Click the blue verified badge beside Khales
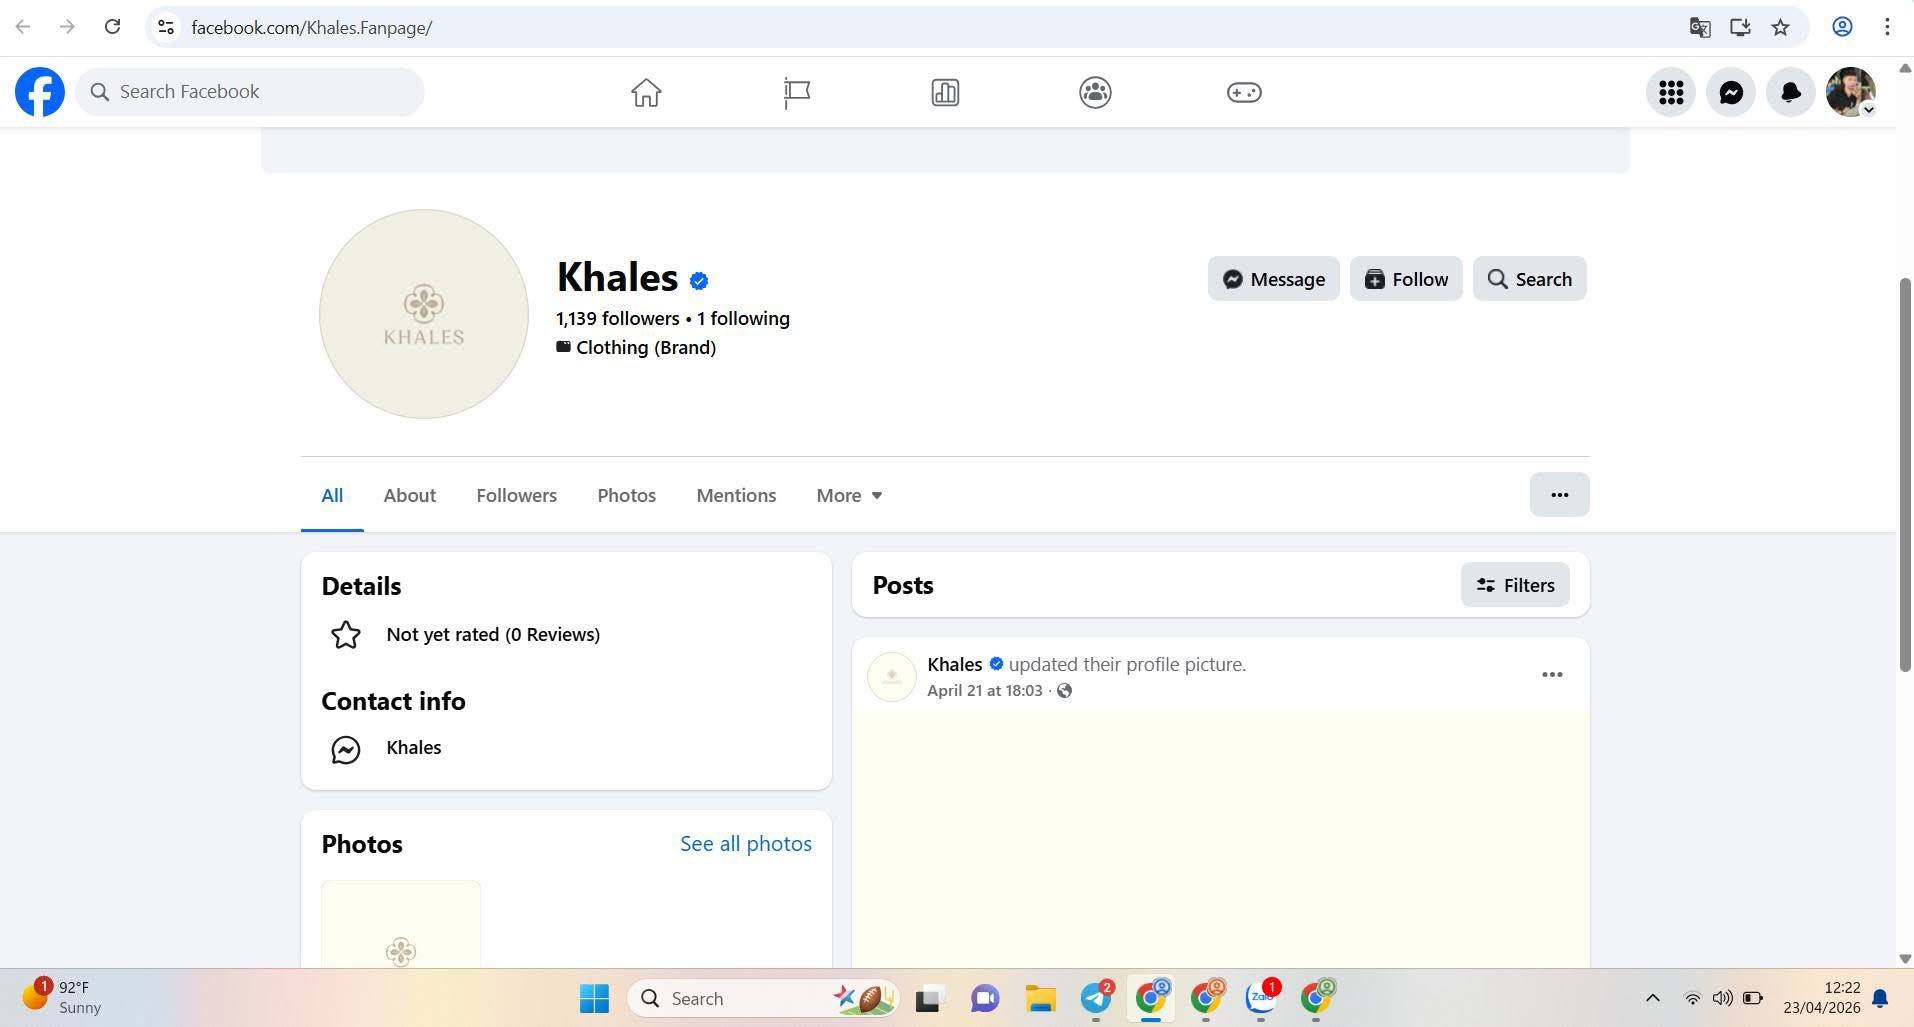The height and width of the screenshot is (1027, 1914). (x=699, y=281)
